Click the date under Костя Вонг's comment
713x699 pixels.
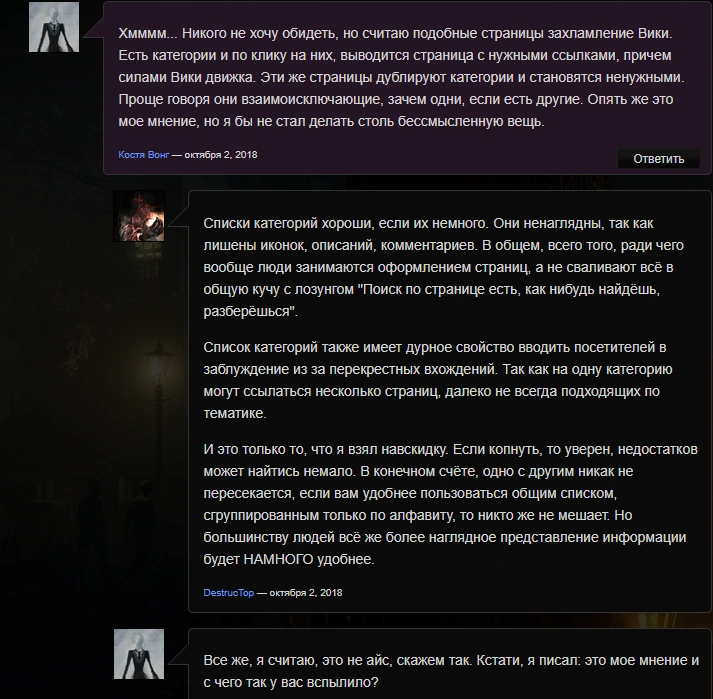(x=221, y=155)
